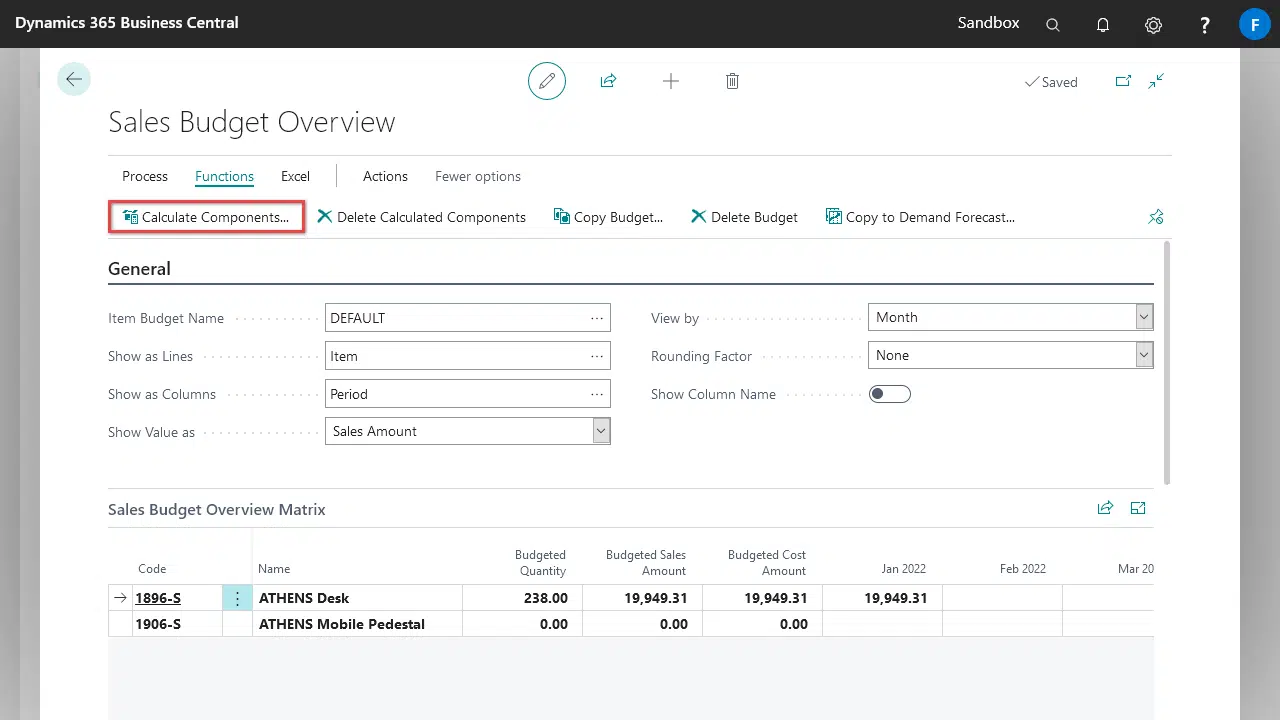Open the Excel menu
This screenshot has height=720, width=1280.
[295, 176]
